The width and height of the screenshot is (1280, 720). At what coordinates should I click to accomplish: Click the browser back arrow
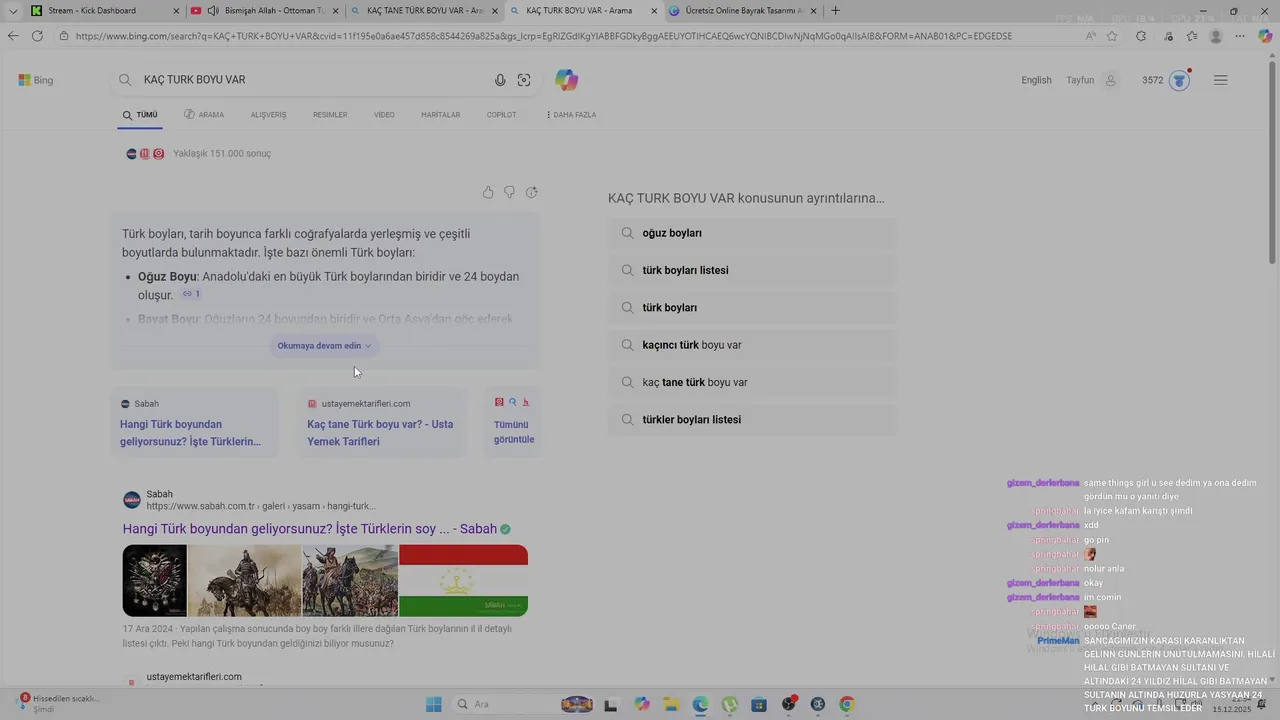pyautogui.click(x=13, y=36)
